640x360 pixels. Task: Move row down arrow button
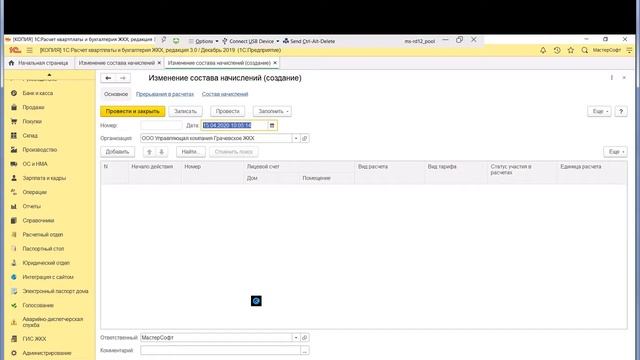click(162, 152)
